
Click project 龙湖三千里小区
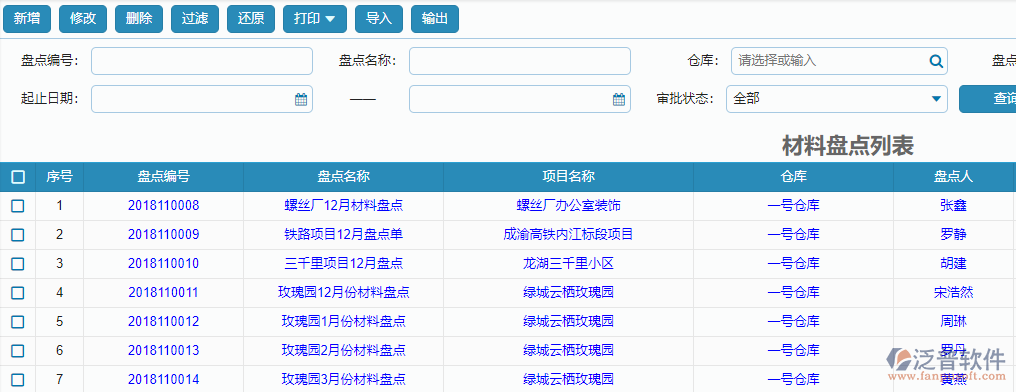click(568, 264)
